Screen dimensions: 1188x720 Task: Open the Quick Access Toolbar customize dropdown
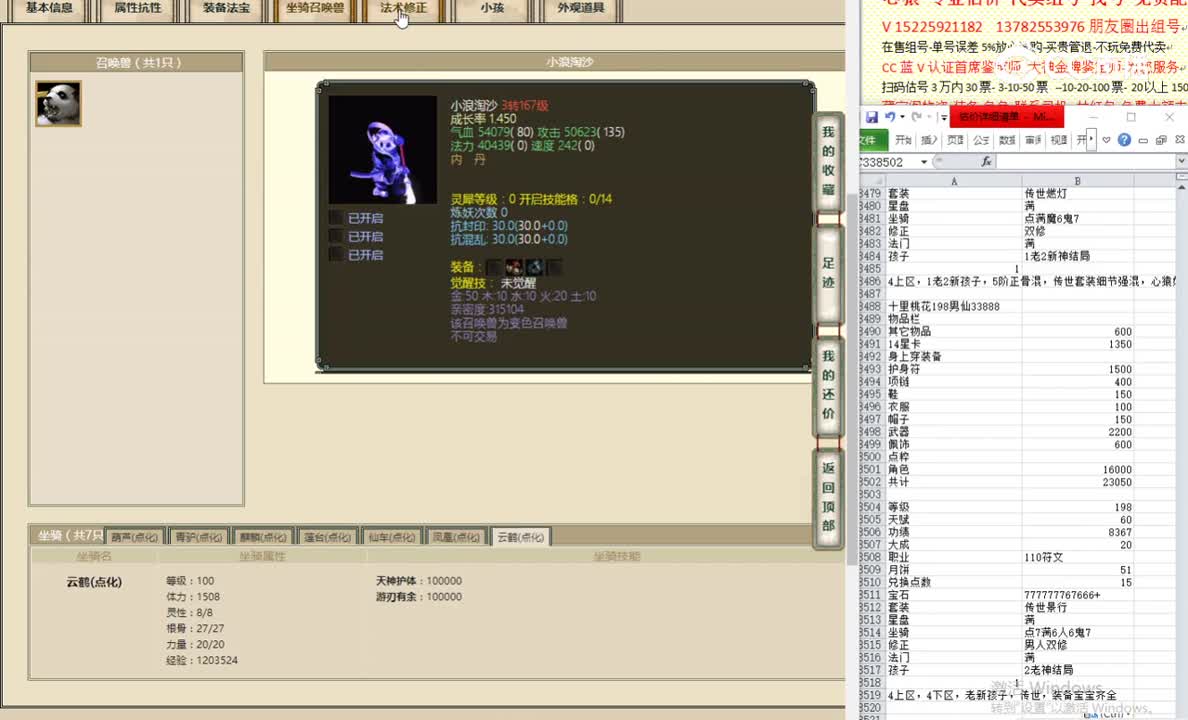coord(943,116)
